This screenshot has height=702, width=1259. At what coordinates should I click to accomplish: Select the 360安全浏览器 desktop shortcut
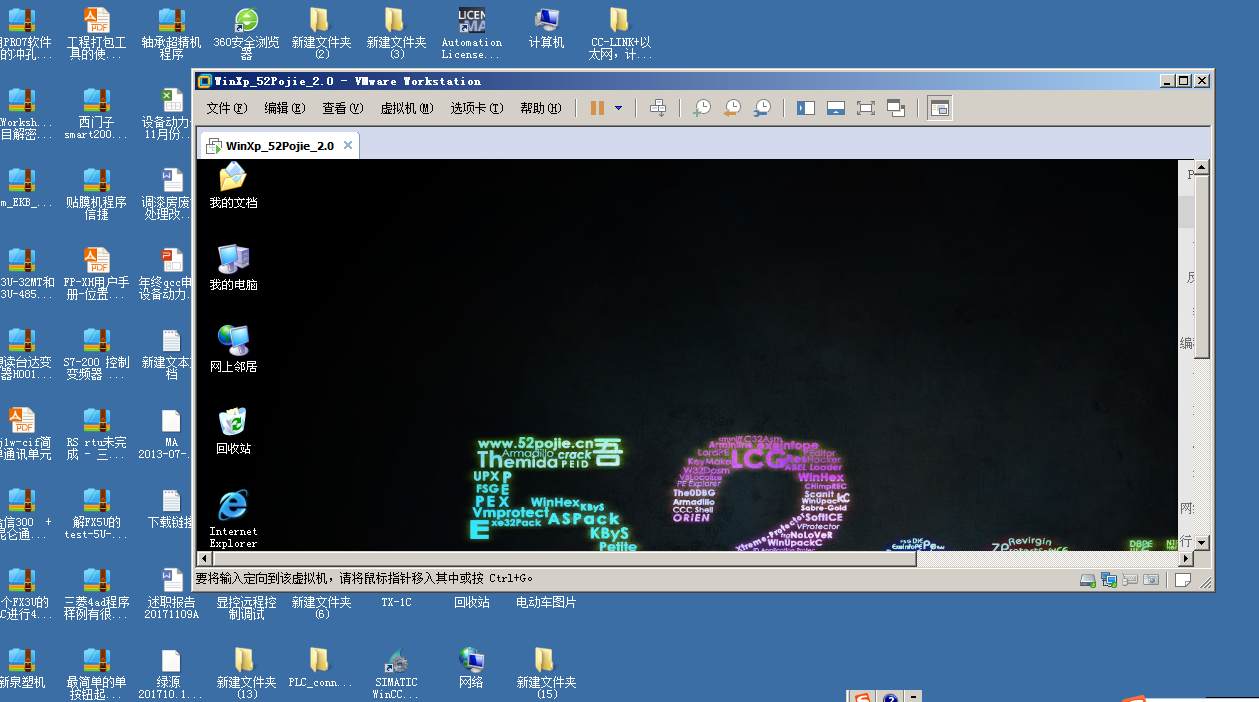[x=246, y=32]
